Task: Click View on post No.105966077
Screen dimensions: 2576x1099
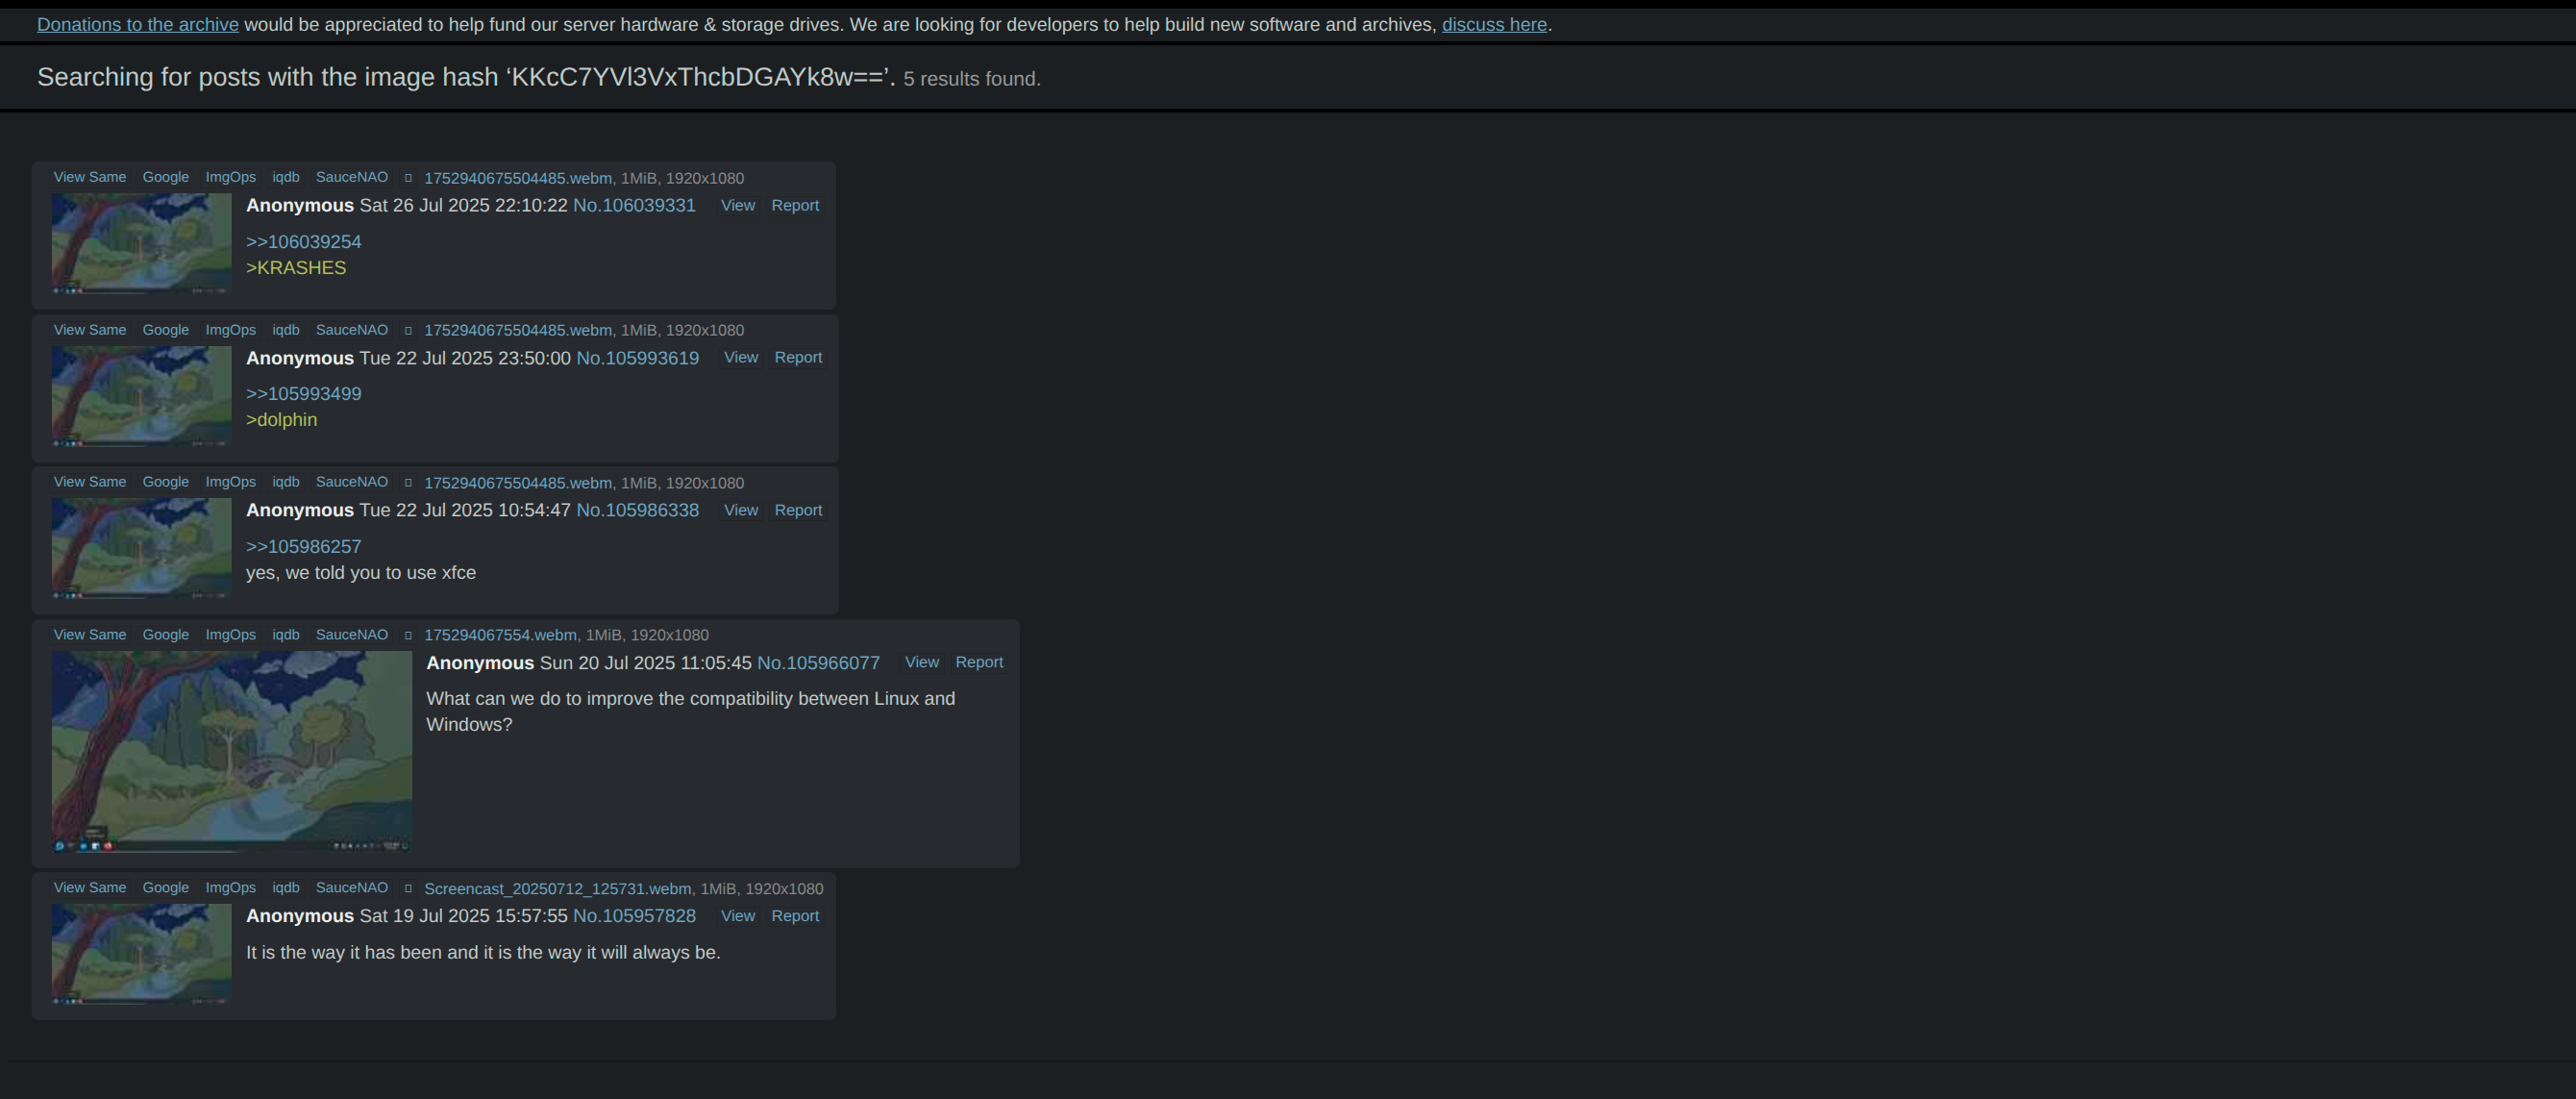Action: pyautogui.click(x=922, y=663)
